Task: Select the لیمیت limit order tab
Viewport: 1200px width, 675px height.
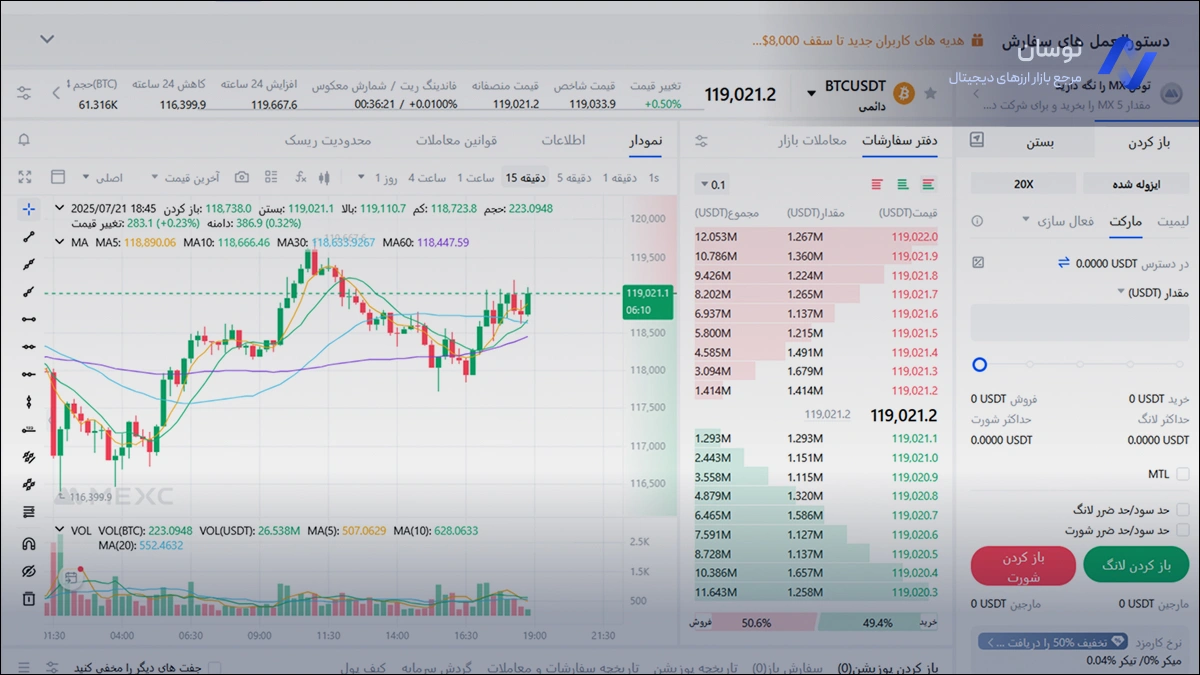Action: pyautogui.click(x=1173, y=221)
